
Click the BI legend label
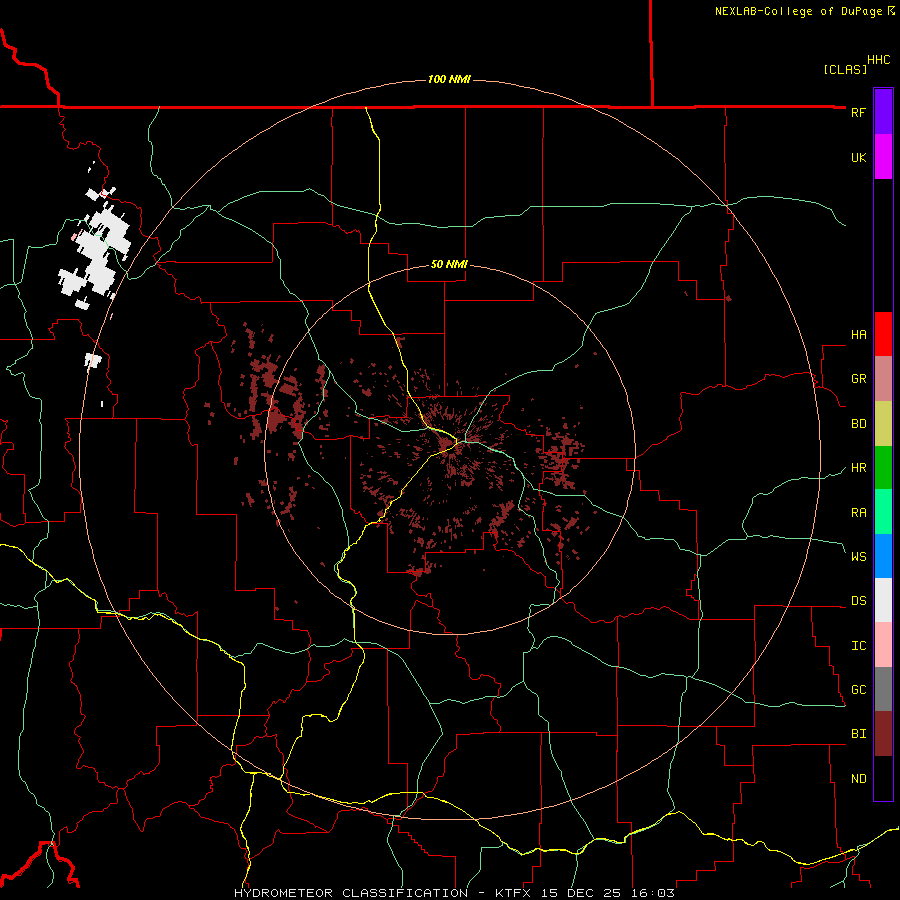click(858, 734)
